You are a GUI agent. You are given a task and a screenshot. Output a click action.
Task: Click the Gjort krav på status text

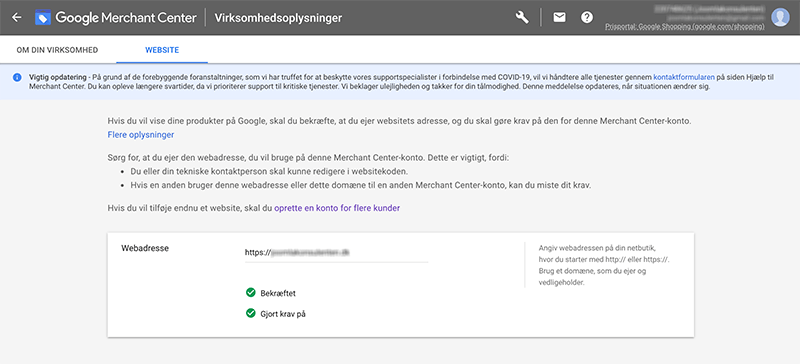[x=283, y=314]
